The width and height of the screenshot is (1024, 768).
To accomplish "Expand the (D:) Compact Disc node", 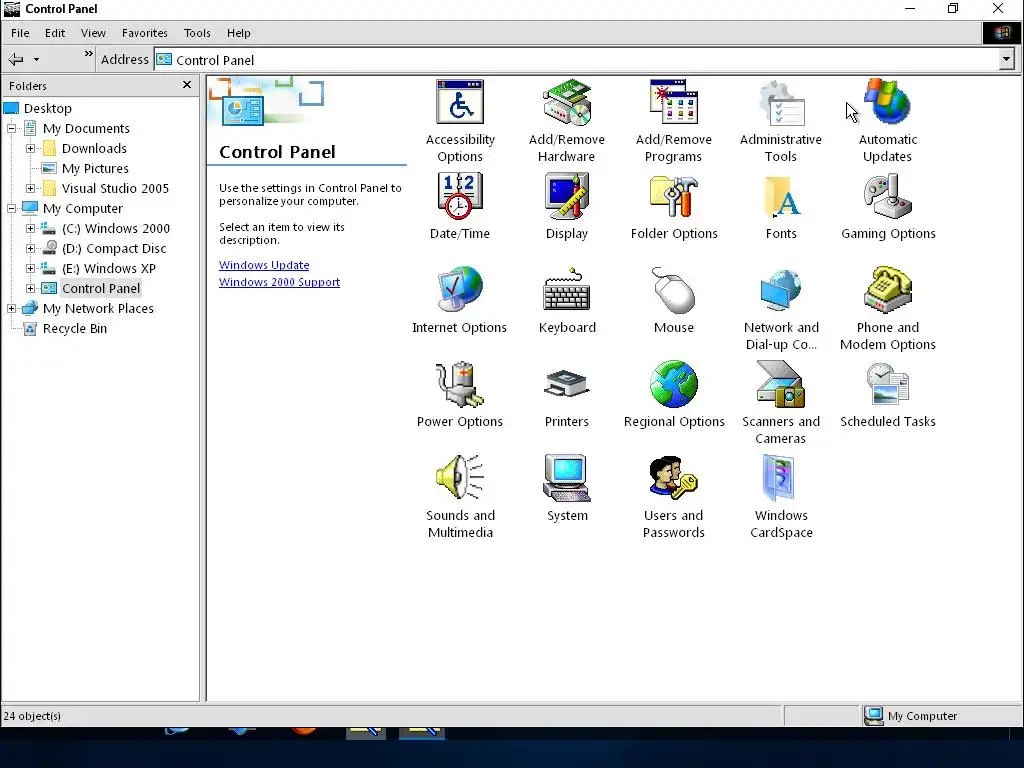I will (31, 248).
